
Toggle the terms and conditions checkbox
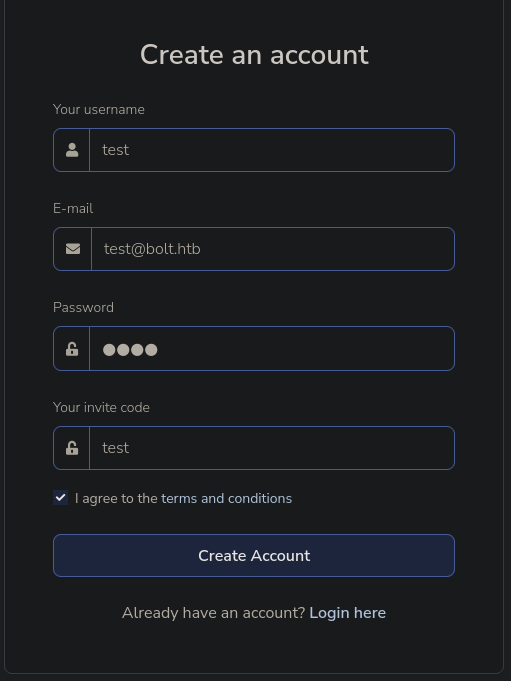tap(60, 498)
